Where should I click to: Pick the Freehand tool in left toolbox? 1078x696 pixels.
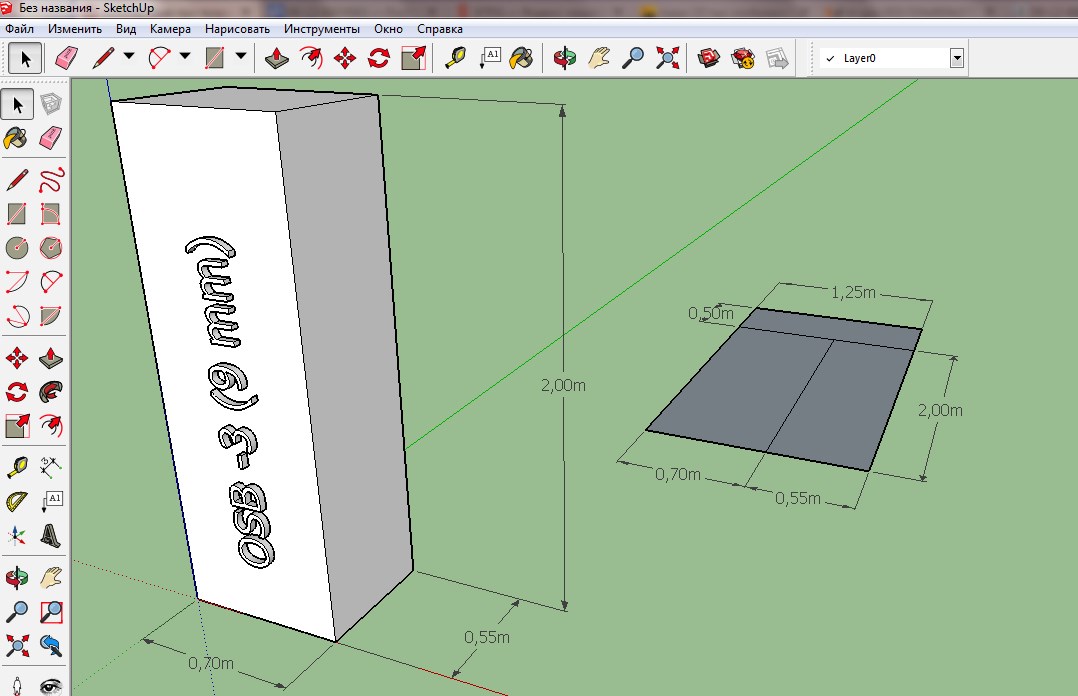pos(51,180)
